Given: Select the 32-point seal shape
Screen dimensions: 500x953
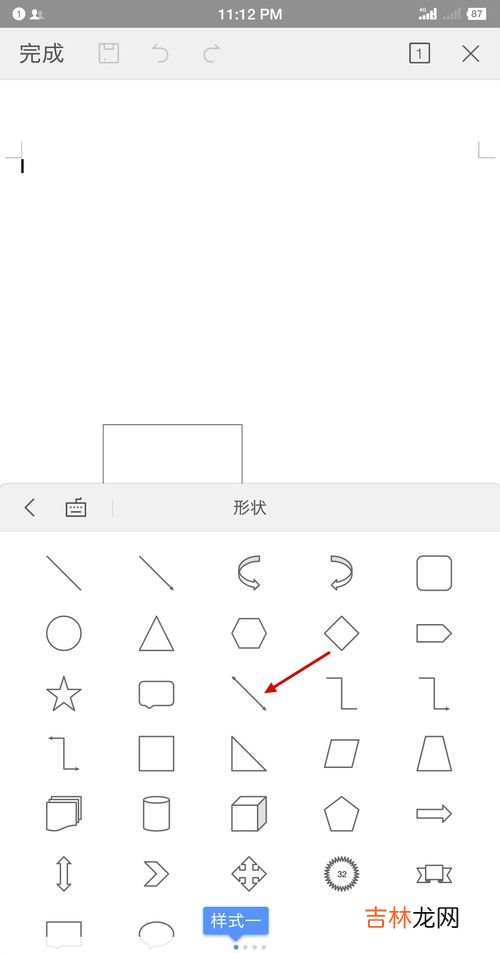Looking at the screenshot, I should [341, 874].
